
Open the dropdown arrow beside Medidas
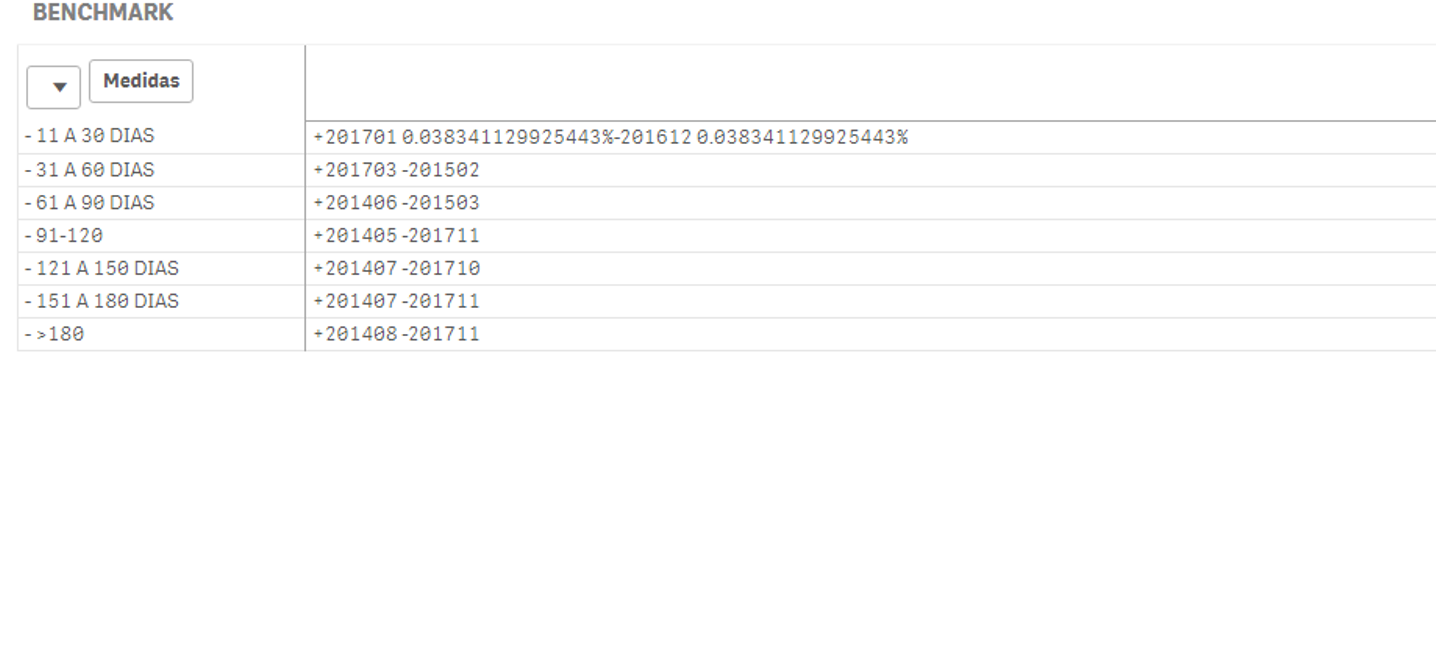point(54,87)
